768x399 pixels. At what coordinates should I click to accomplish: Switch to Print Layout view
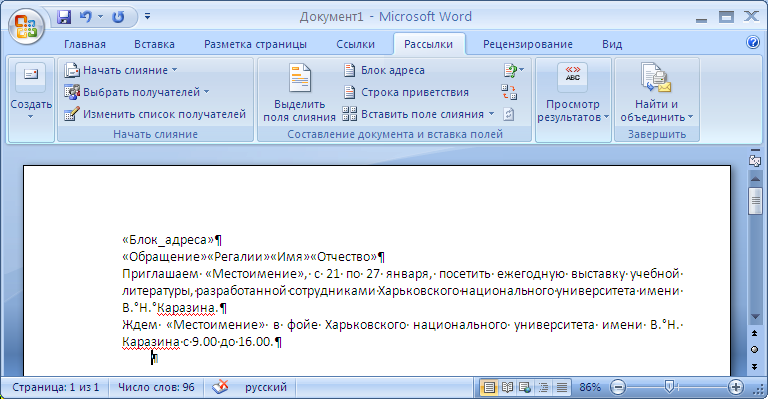(489, 388)
